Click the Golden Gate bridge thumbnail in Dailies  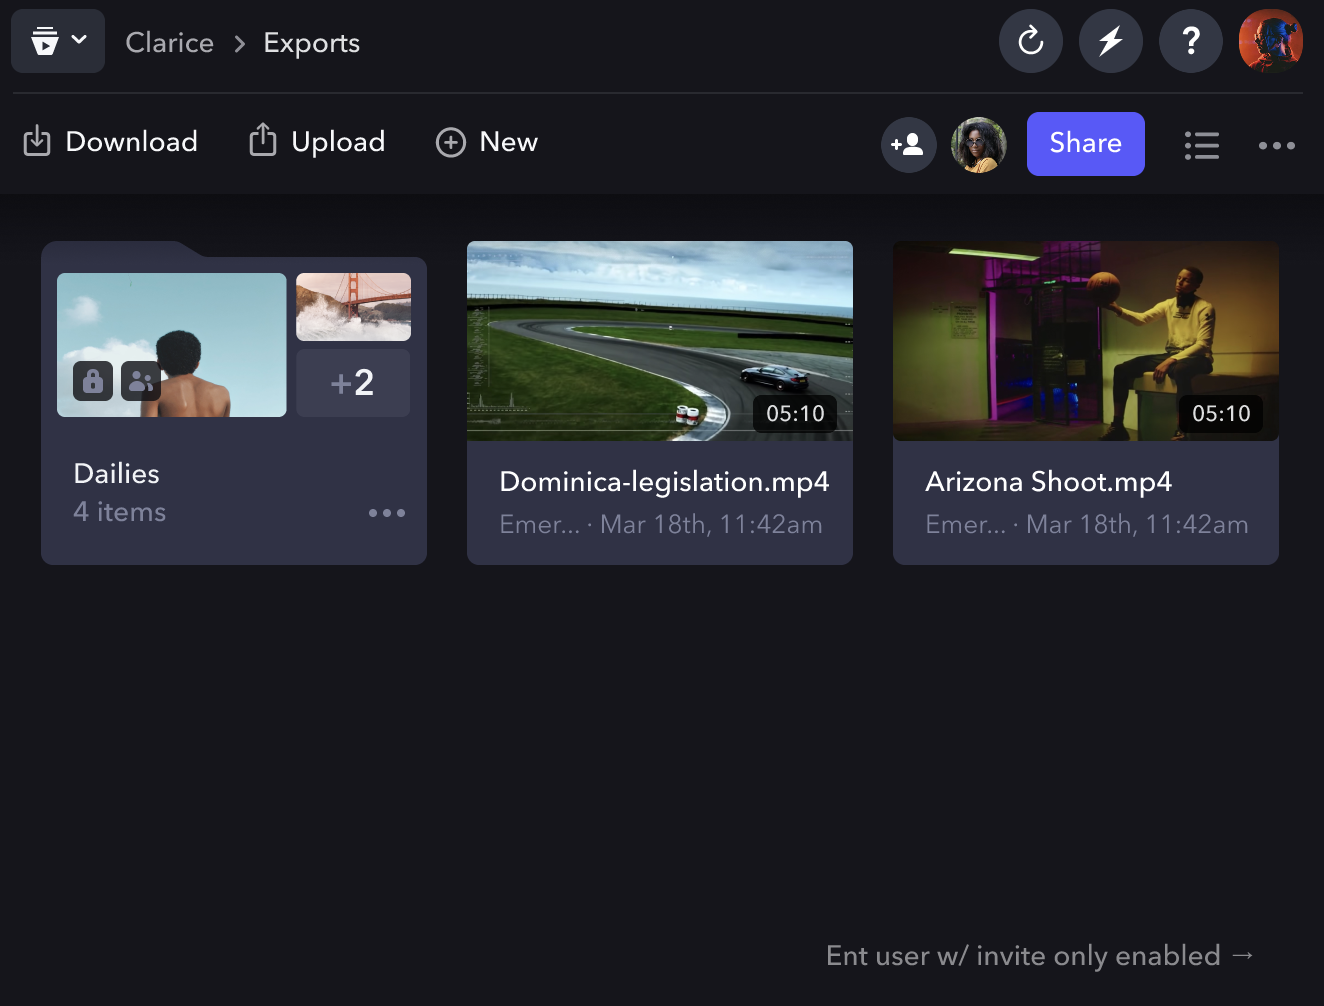[x=354, y=307]
